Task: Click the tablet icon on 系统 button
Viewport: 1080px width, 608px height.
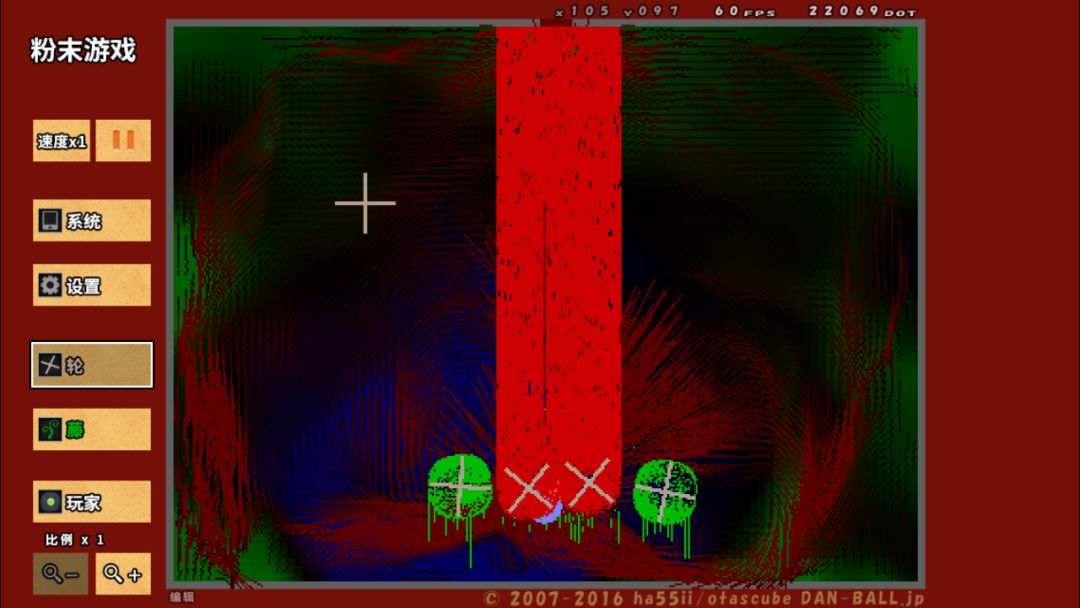Action: point(50,220)
